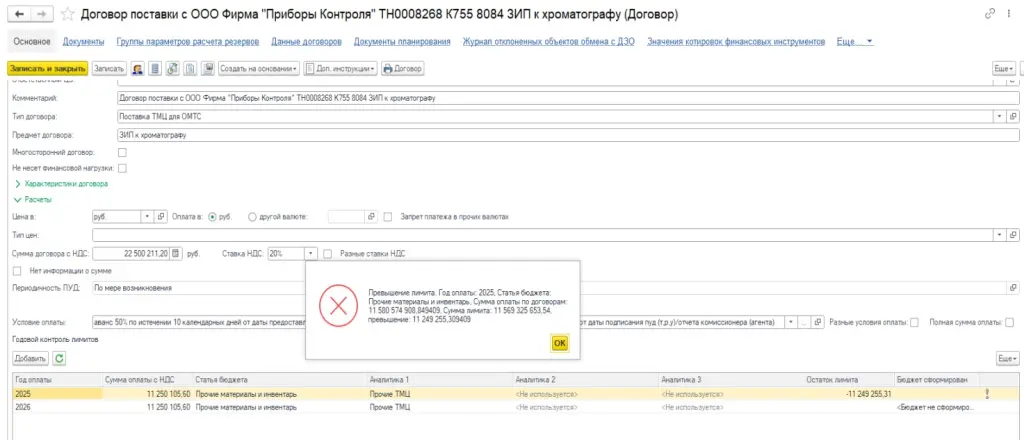Click ellipsis selector in Условие оплаты field

(x=805, y=322)
